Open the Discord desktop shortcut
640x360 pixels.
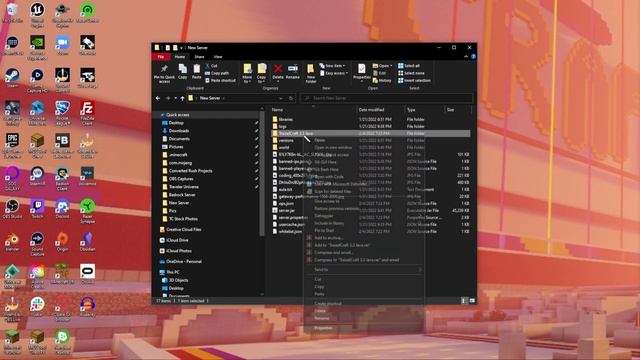62,209
